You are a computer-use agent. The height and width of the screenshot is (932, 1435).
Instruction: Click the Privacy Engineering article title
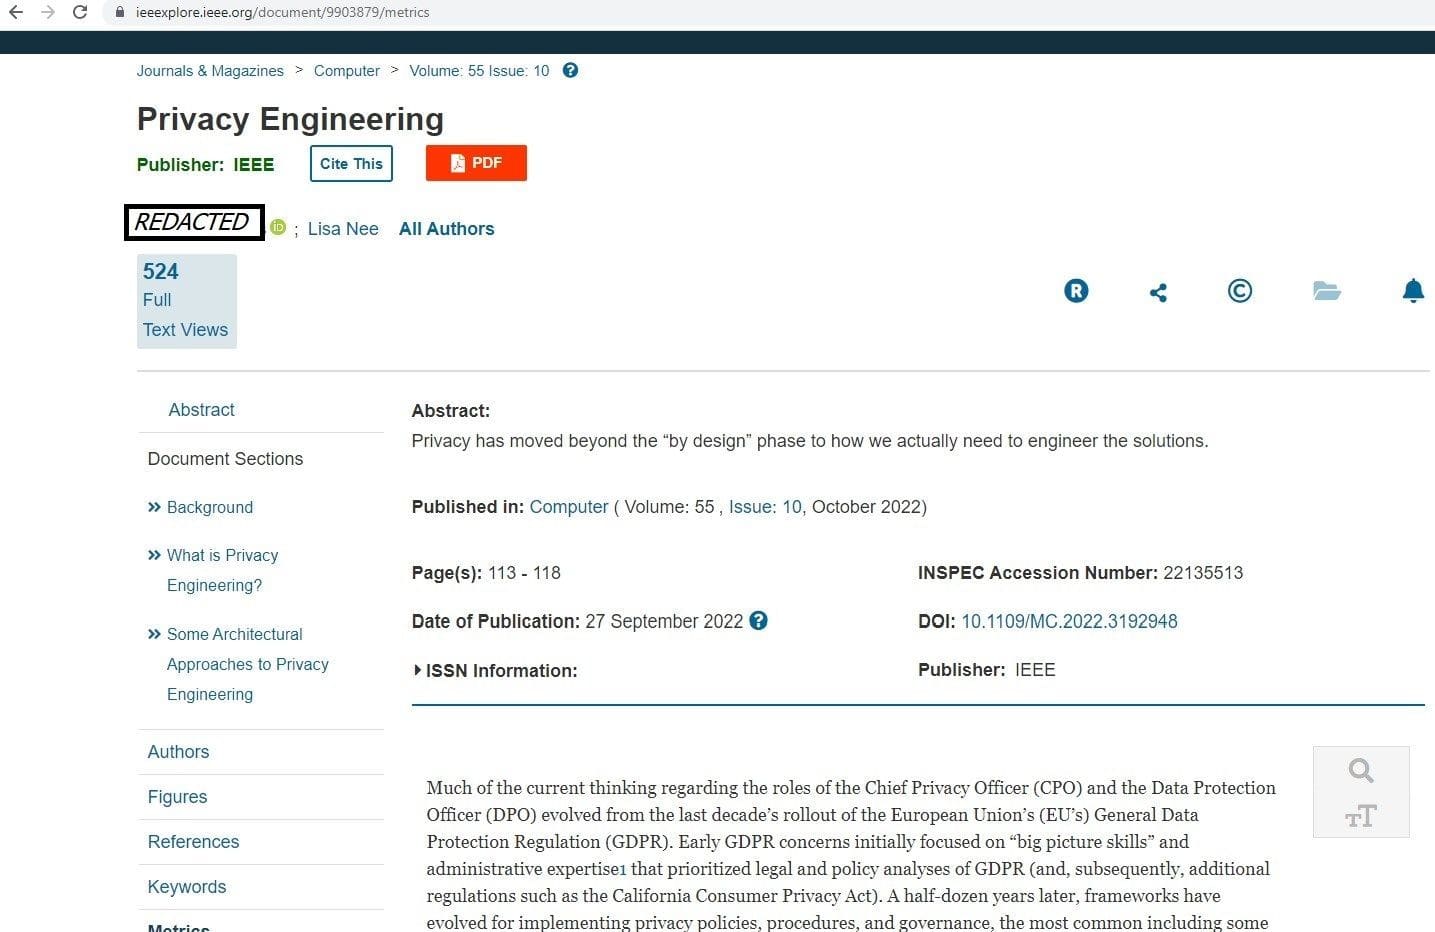click(x=290, y=119)
